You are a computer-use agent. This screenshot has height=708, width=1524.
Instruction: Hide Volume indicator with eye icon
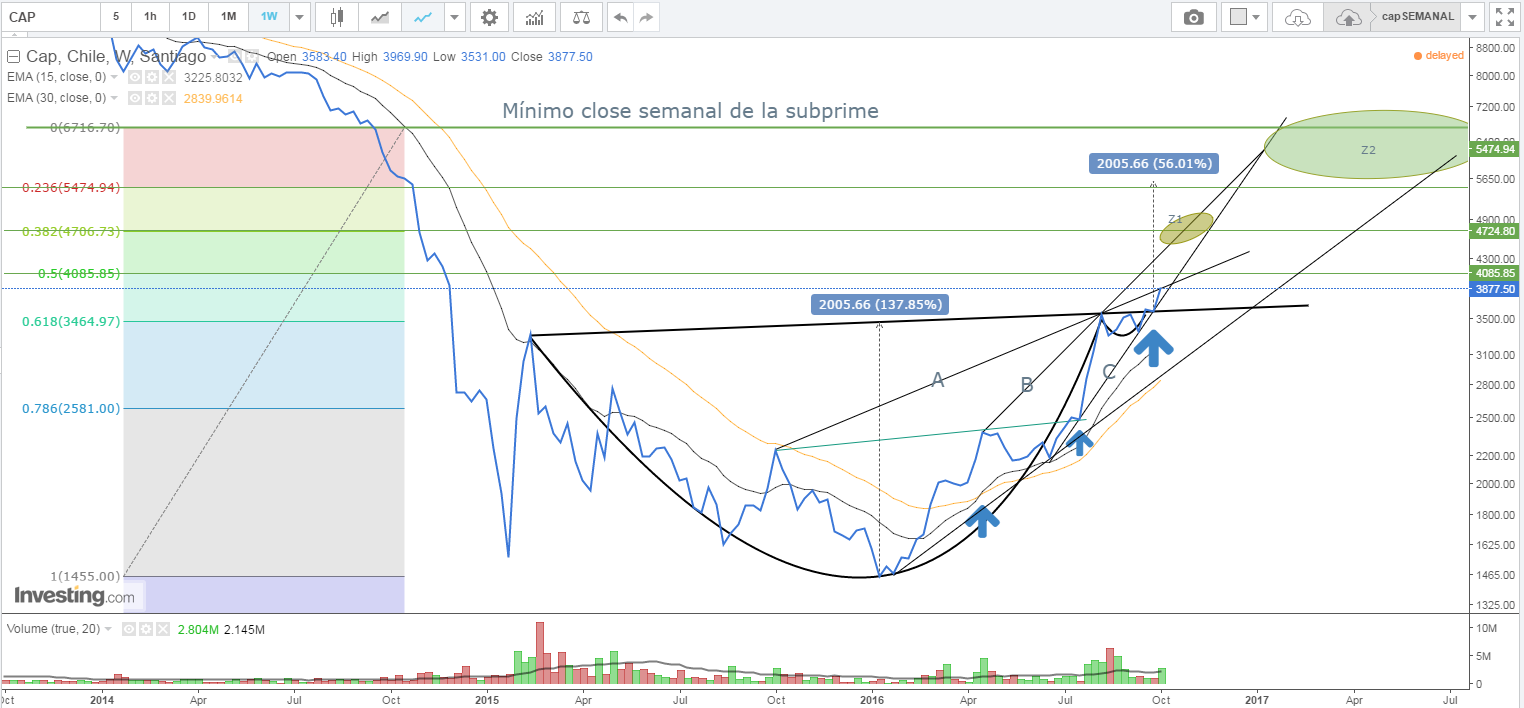[129, 629]
